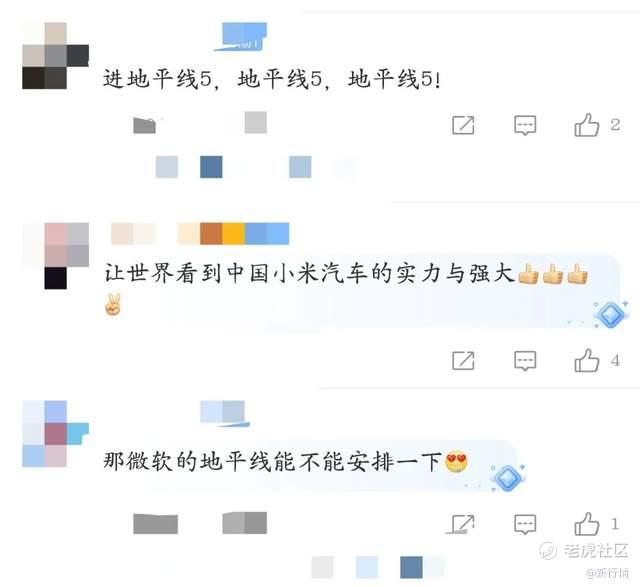Open the second commenter's orange-blue username
Screen dimensions: 640x587
point(200,233)
